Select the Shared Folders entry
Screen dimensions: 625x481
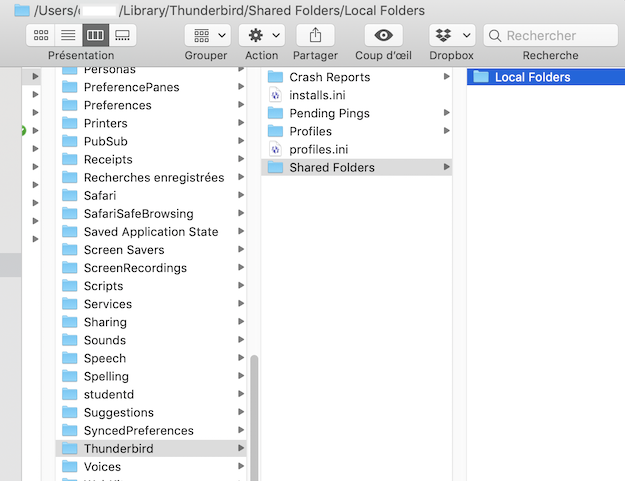tap(332, 167)
